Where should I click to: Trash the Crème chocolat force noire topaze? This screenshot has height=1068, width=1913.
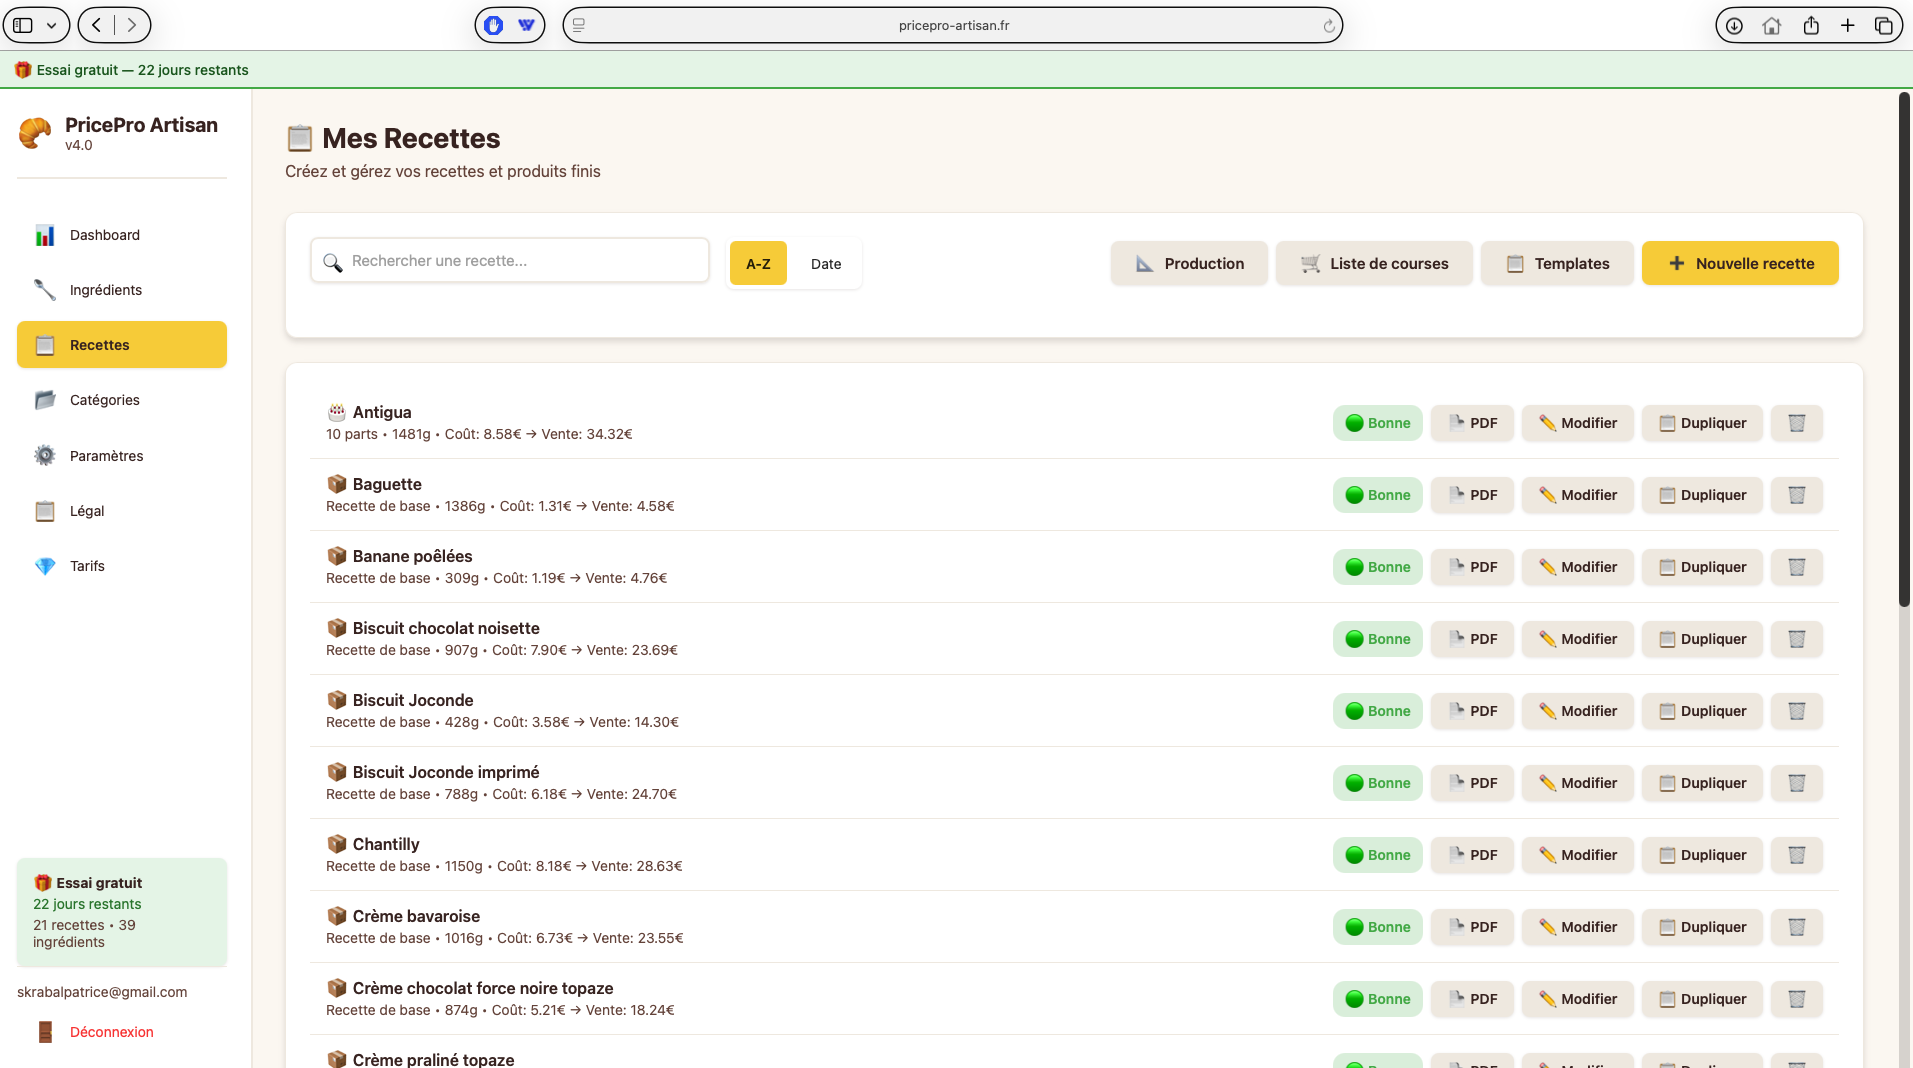[x=1796, y=999]
